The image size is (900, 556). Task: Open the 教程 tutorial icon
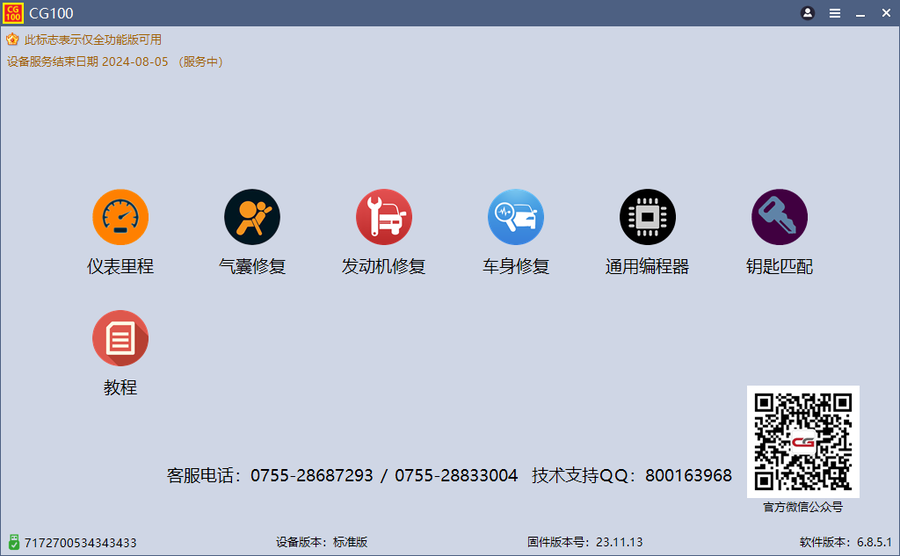click(x=120, y=338)
